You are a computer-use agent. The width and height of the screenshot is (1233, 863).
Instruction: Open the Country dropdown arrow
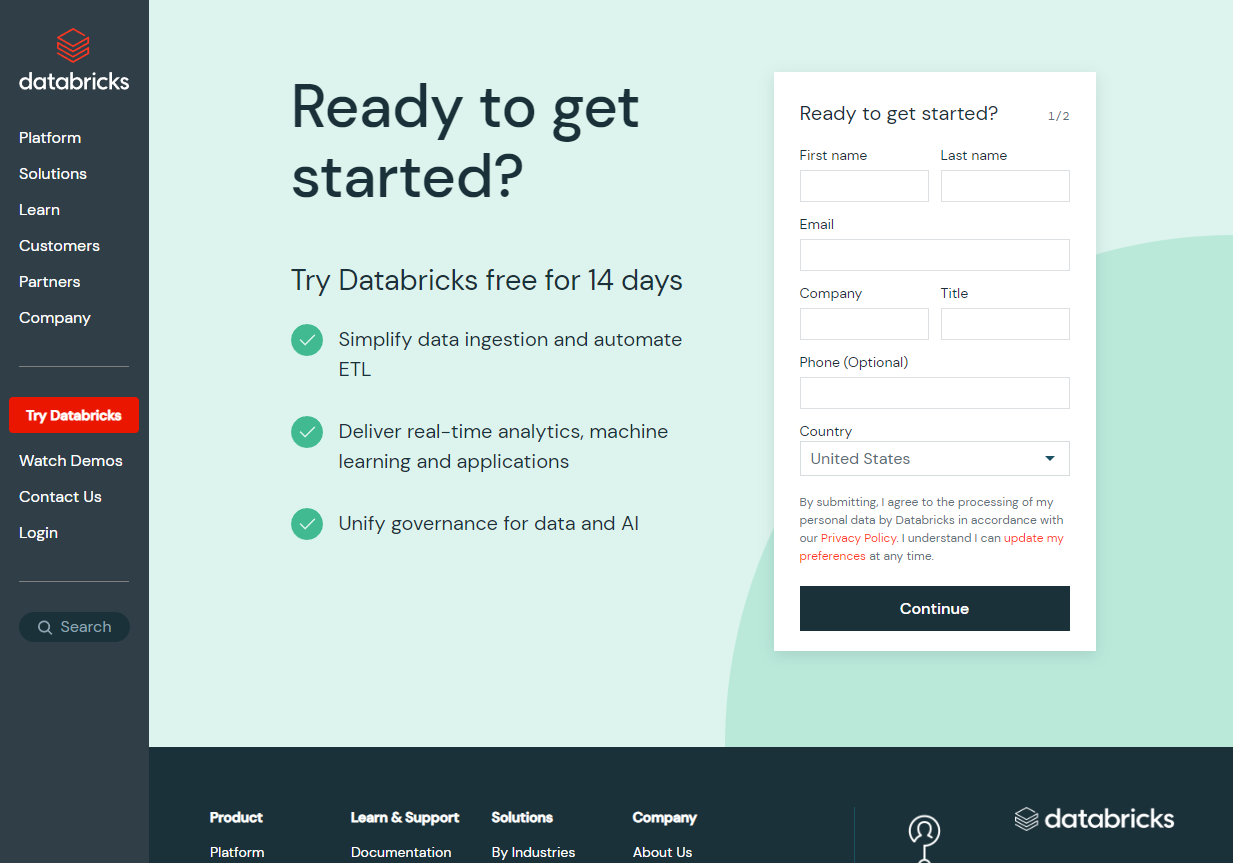coord(1050,459)
